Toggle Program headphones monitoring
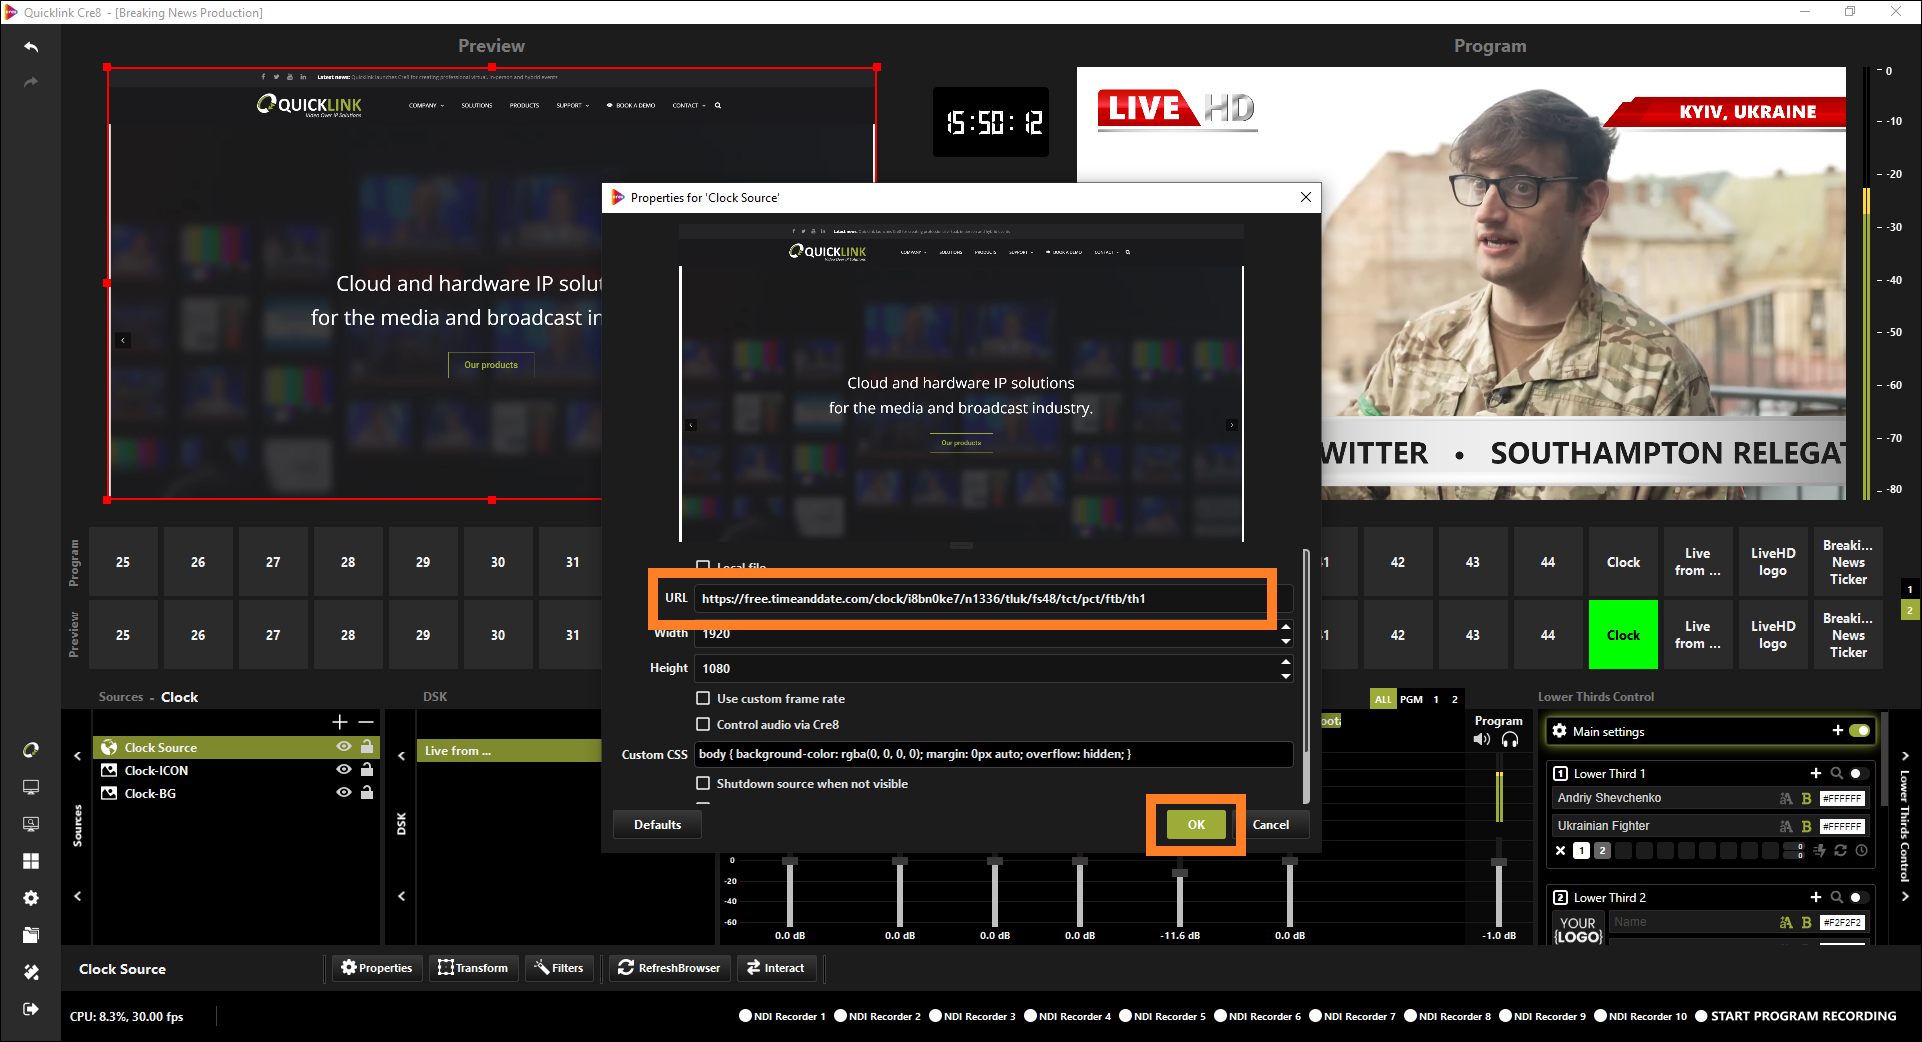 pos(1510,740)
